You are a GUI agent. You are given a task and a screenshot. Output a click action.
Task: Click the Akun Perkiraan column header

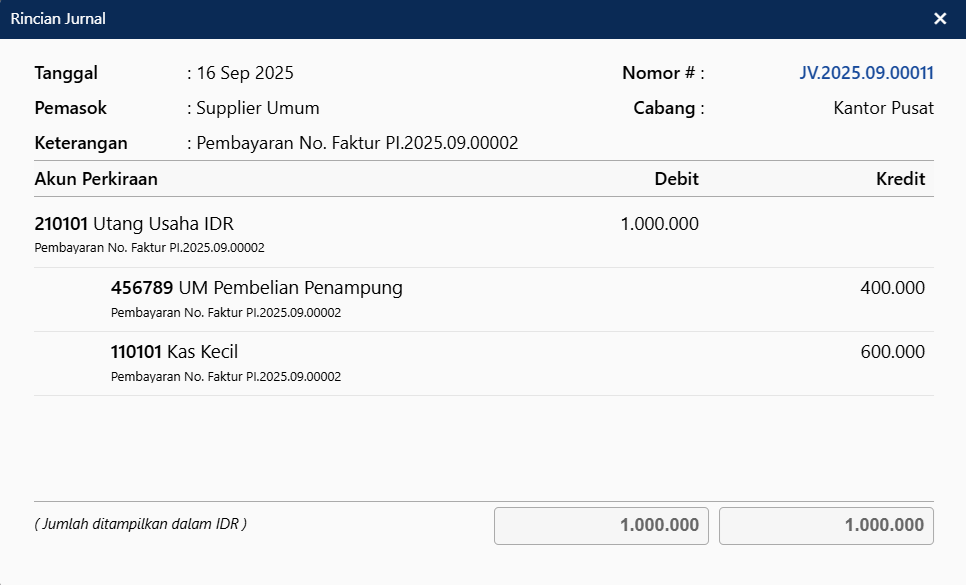96,179
